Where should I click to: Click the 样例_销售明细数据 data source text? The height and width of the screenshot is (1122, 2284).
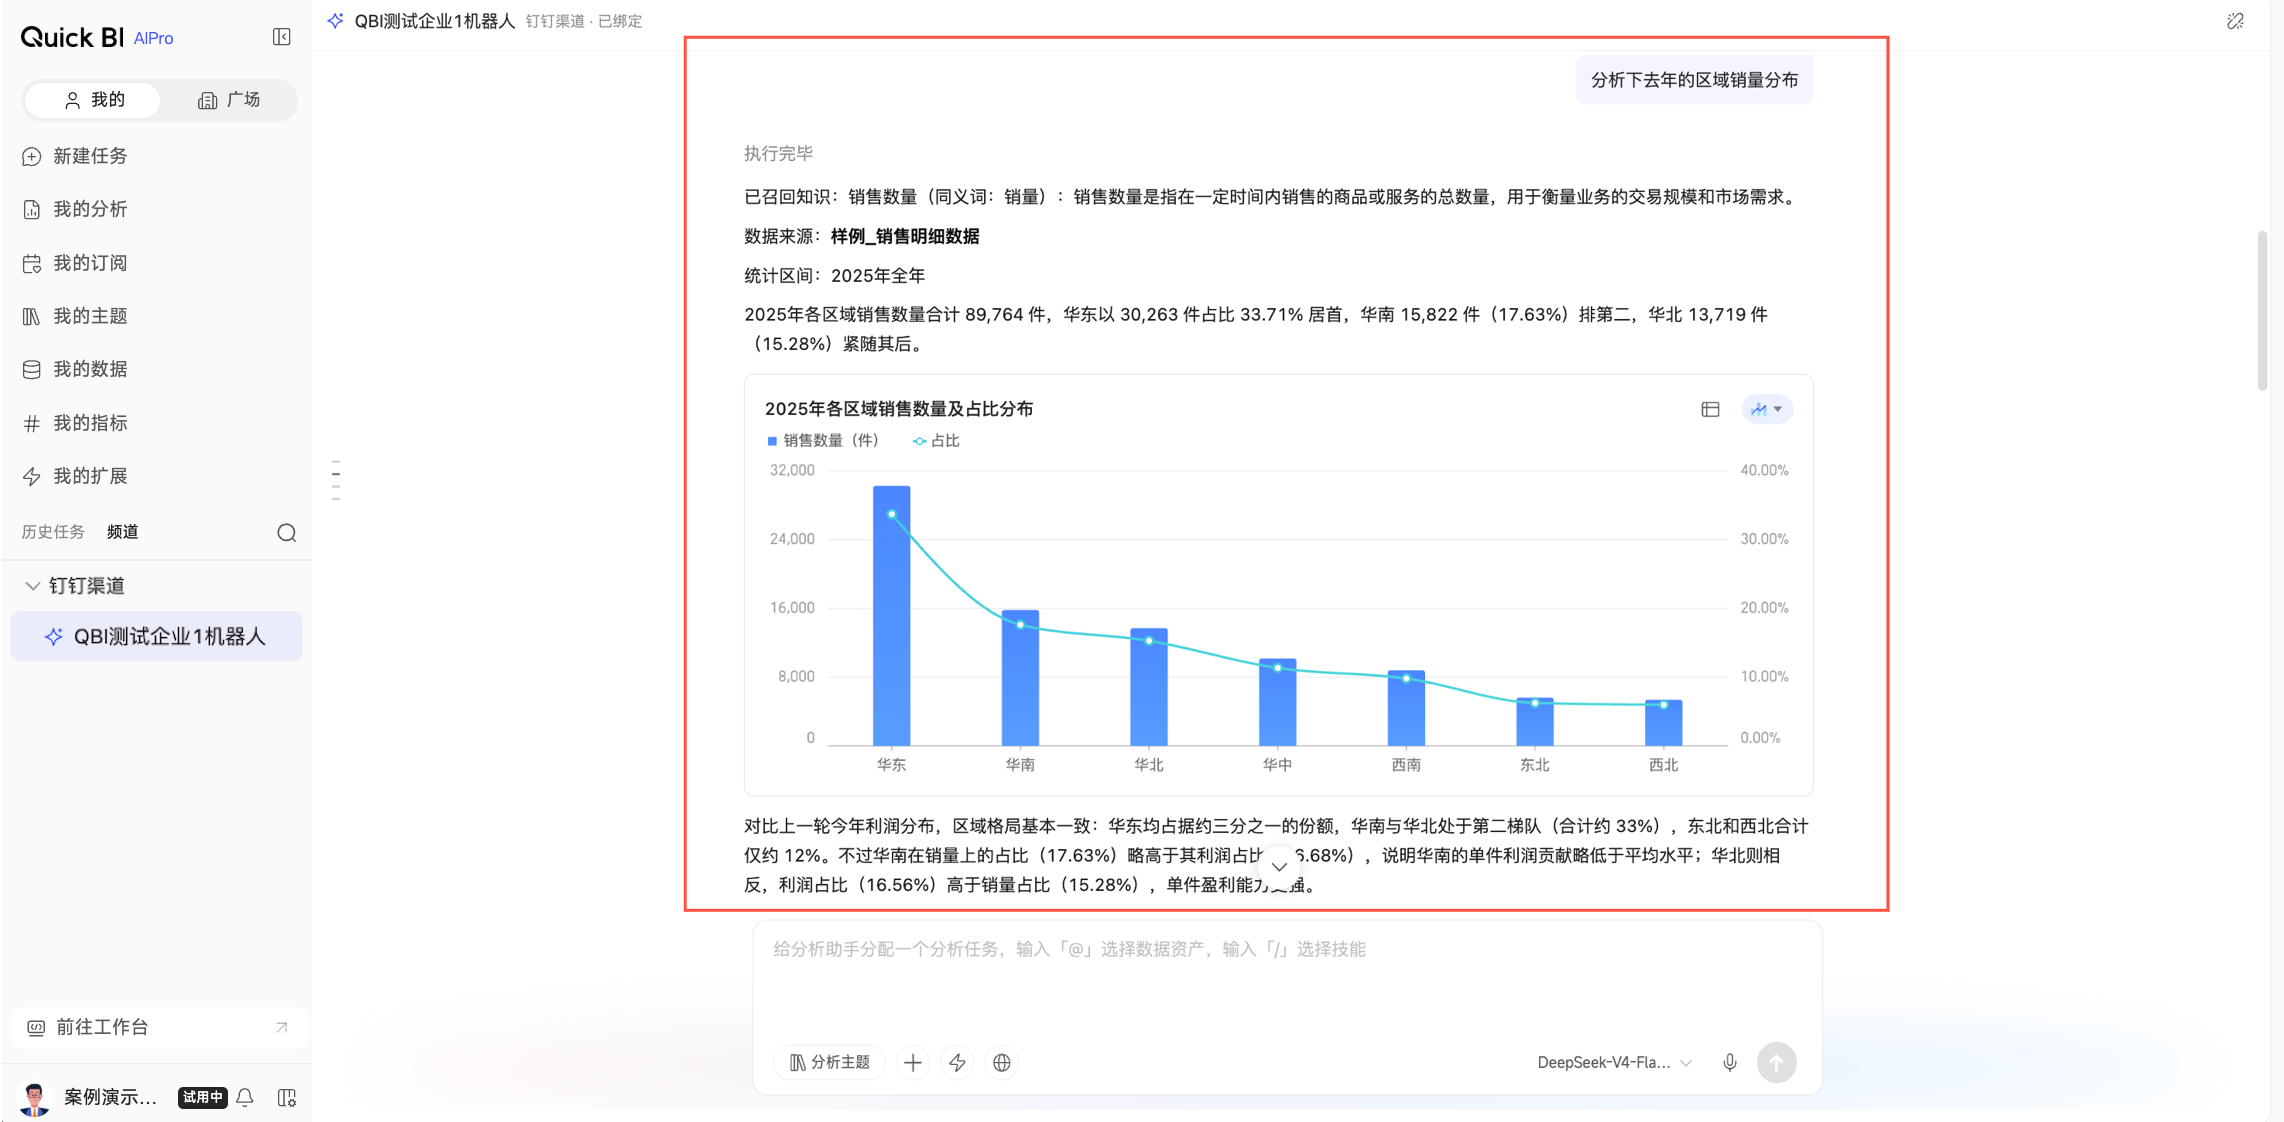coord(905,237)
